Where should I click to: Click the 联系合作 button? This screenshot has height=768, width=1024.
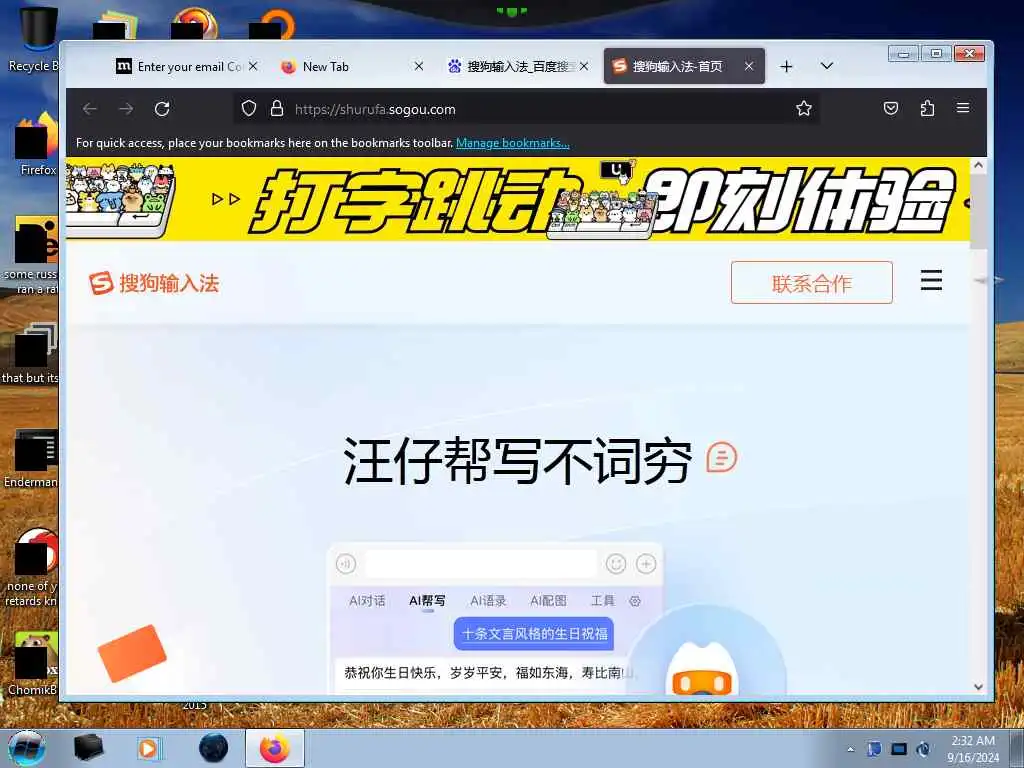click(x=812, y=283)
